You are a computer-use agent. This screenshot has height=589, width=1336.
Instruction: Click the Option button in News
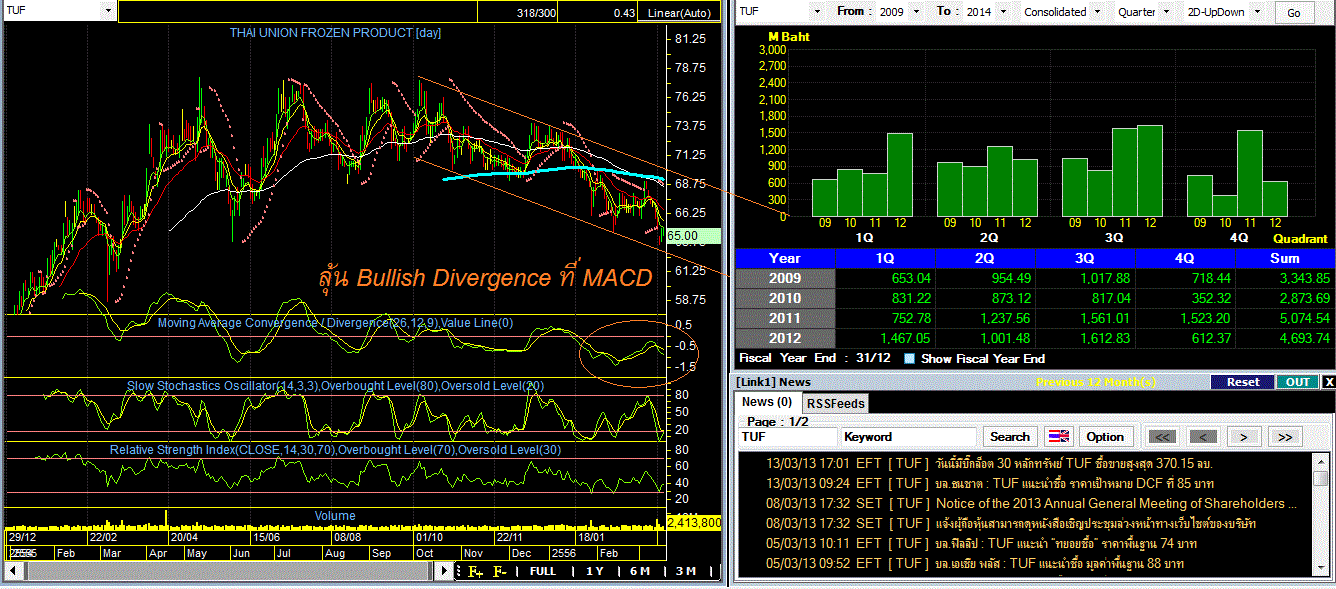point(1105,437)
